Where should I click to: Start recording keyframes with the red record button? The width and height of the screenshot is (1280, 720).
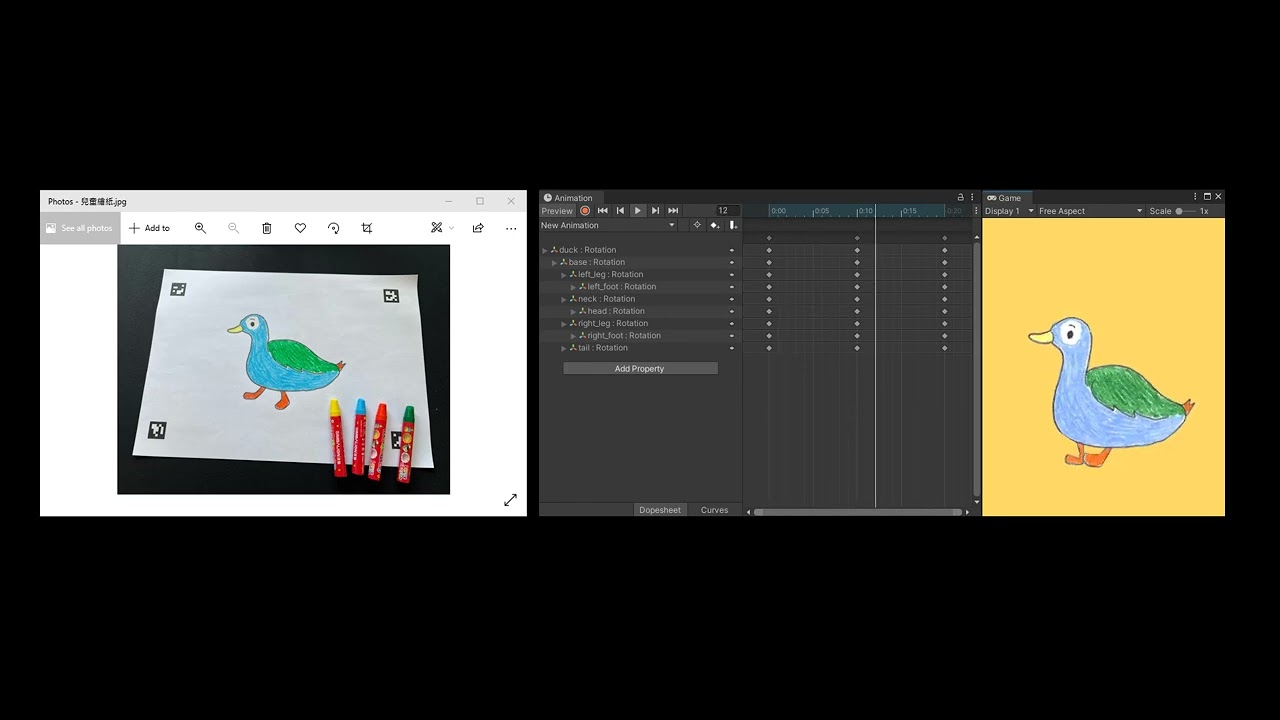click(x=585, y=211)
